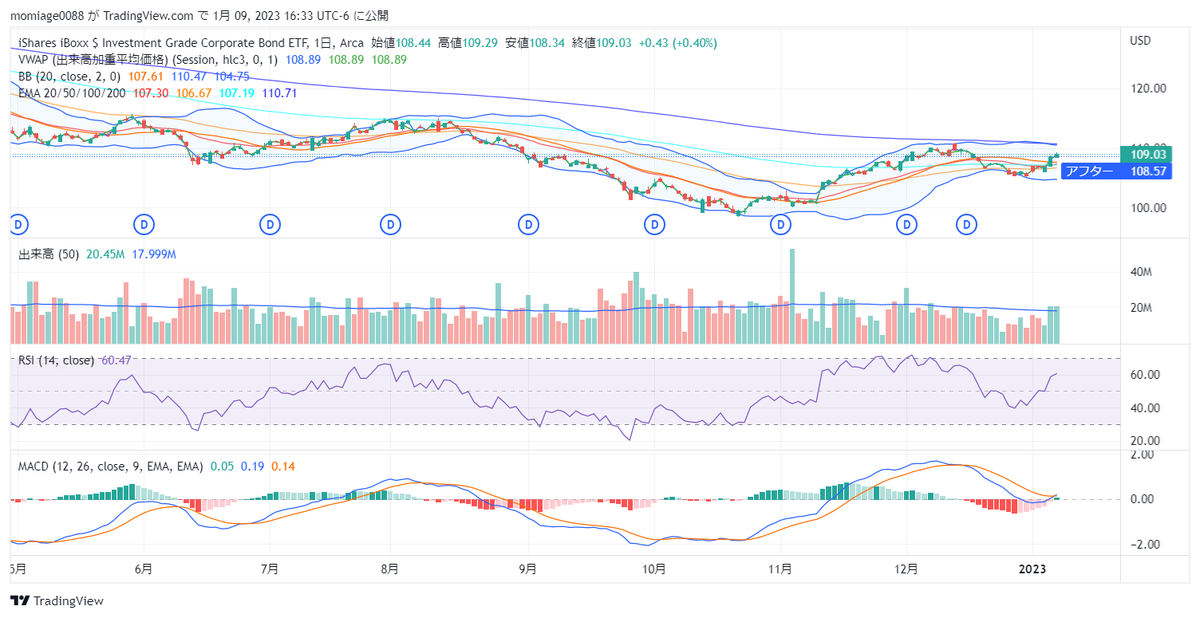This screenshot has width=1200, height=618.
Task: Click the 20.00 RSI axis value
Action: [x=1145, y=440]
